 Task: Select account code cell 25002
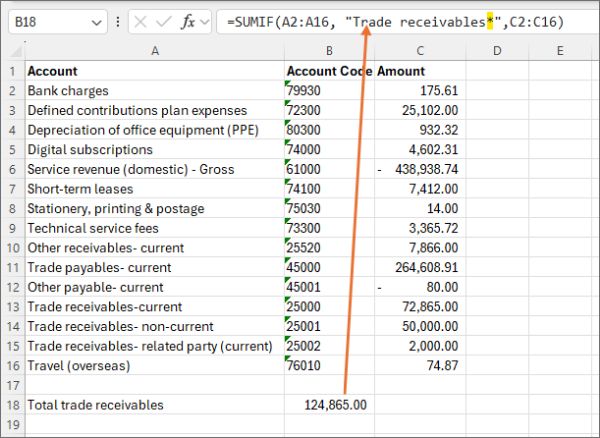point(329,346)
